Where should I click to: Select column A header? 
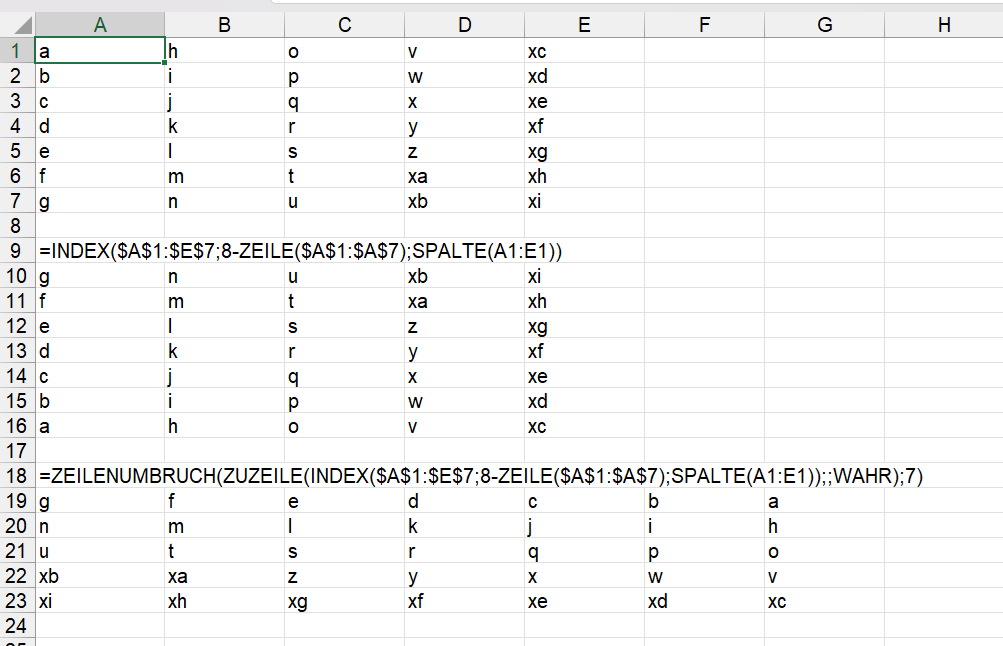tap(100, 25)
